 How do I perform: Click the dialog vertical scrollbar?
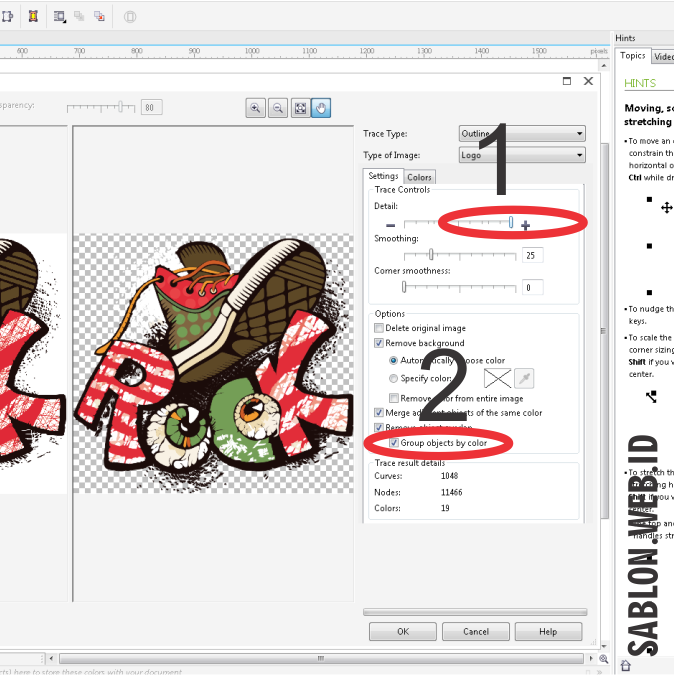(604, 331)
